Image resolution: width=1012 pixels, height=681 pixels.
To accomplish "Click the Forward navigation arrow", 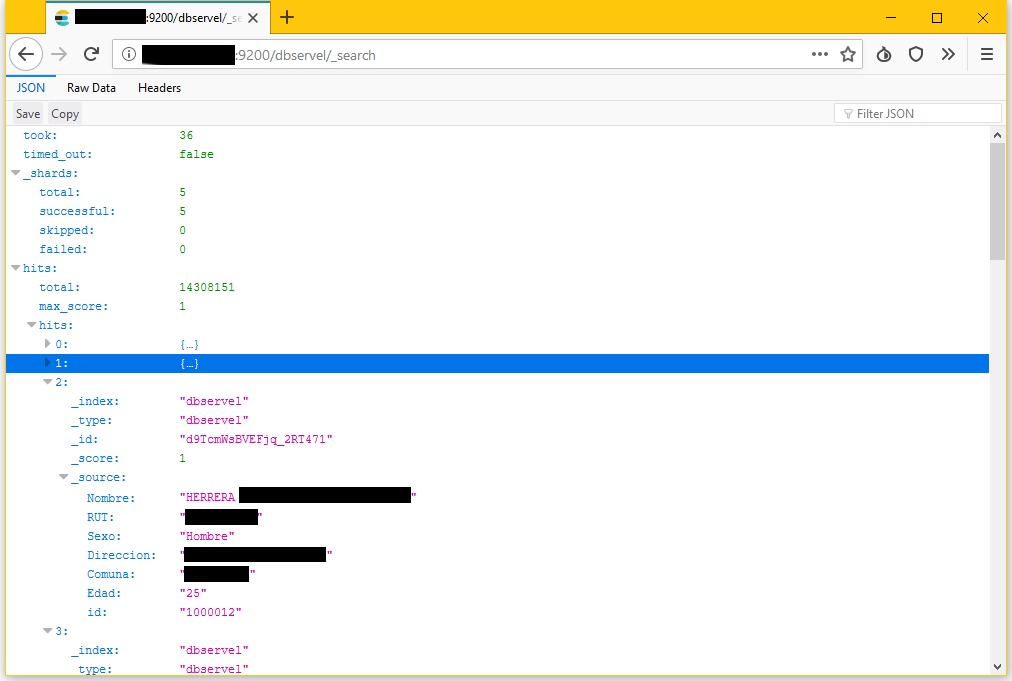I will point(59,55).
